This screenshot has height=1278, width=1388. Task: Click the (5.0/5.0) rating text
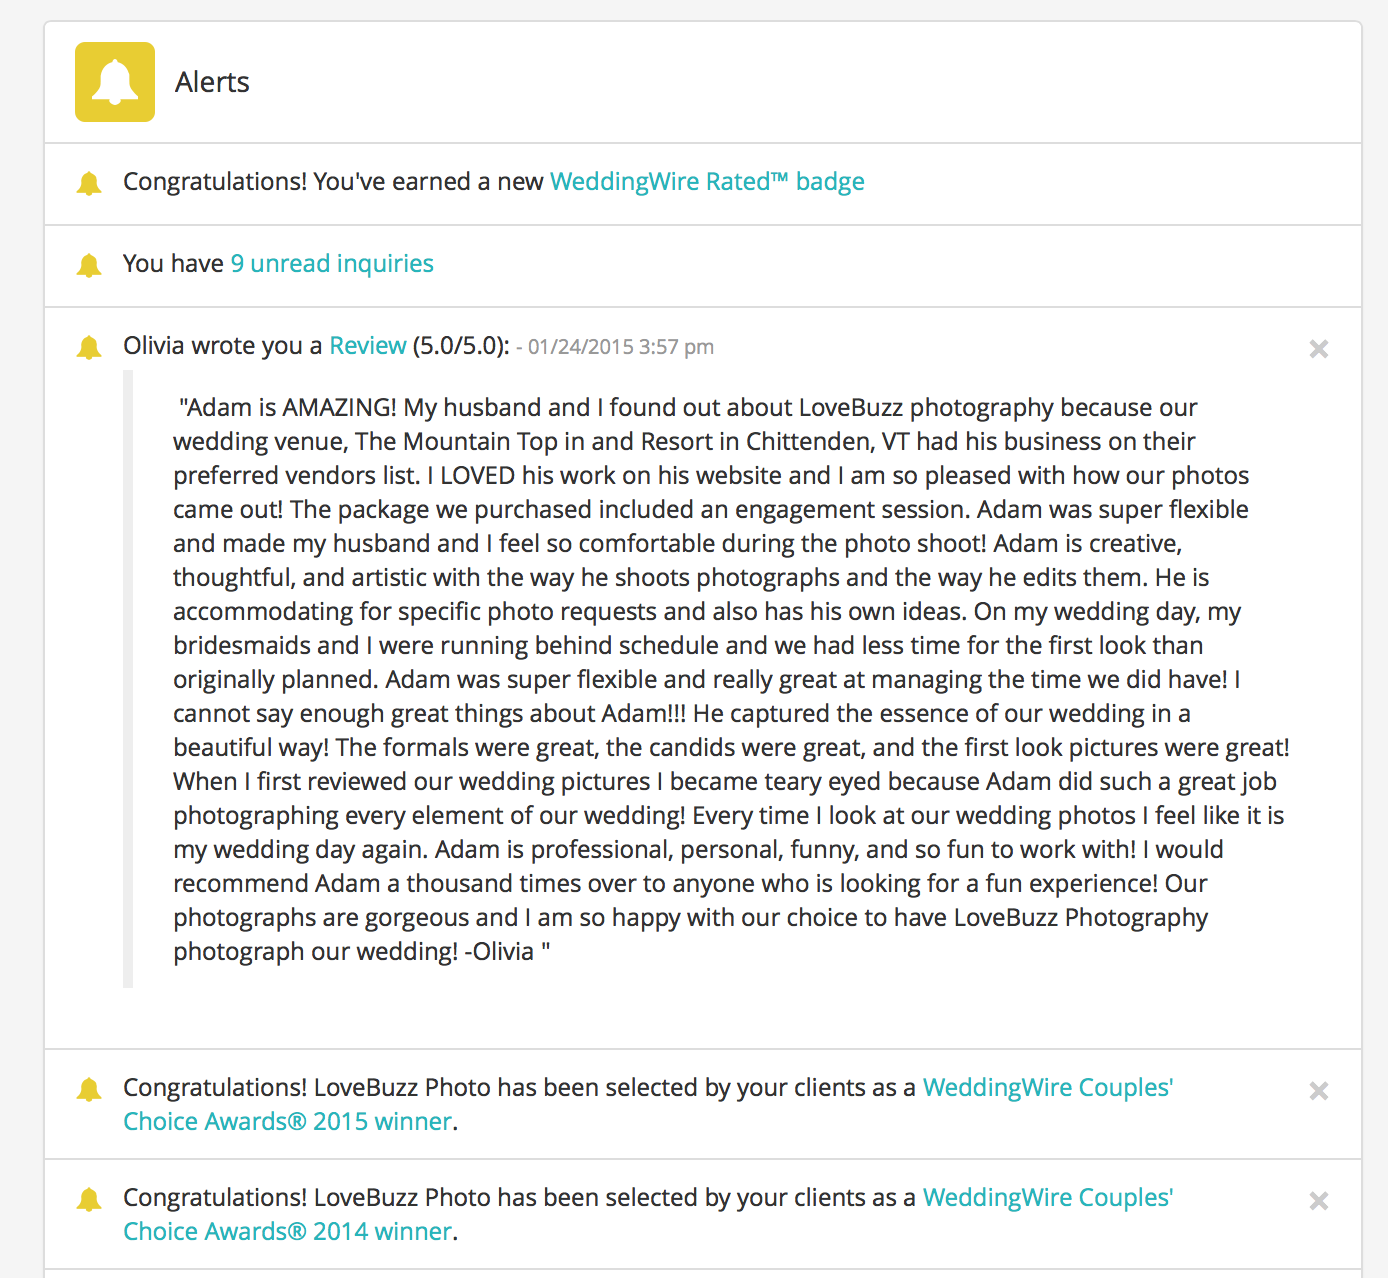click(461, 346)
